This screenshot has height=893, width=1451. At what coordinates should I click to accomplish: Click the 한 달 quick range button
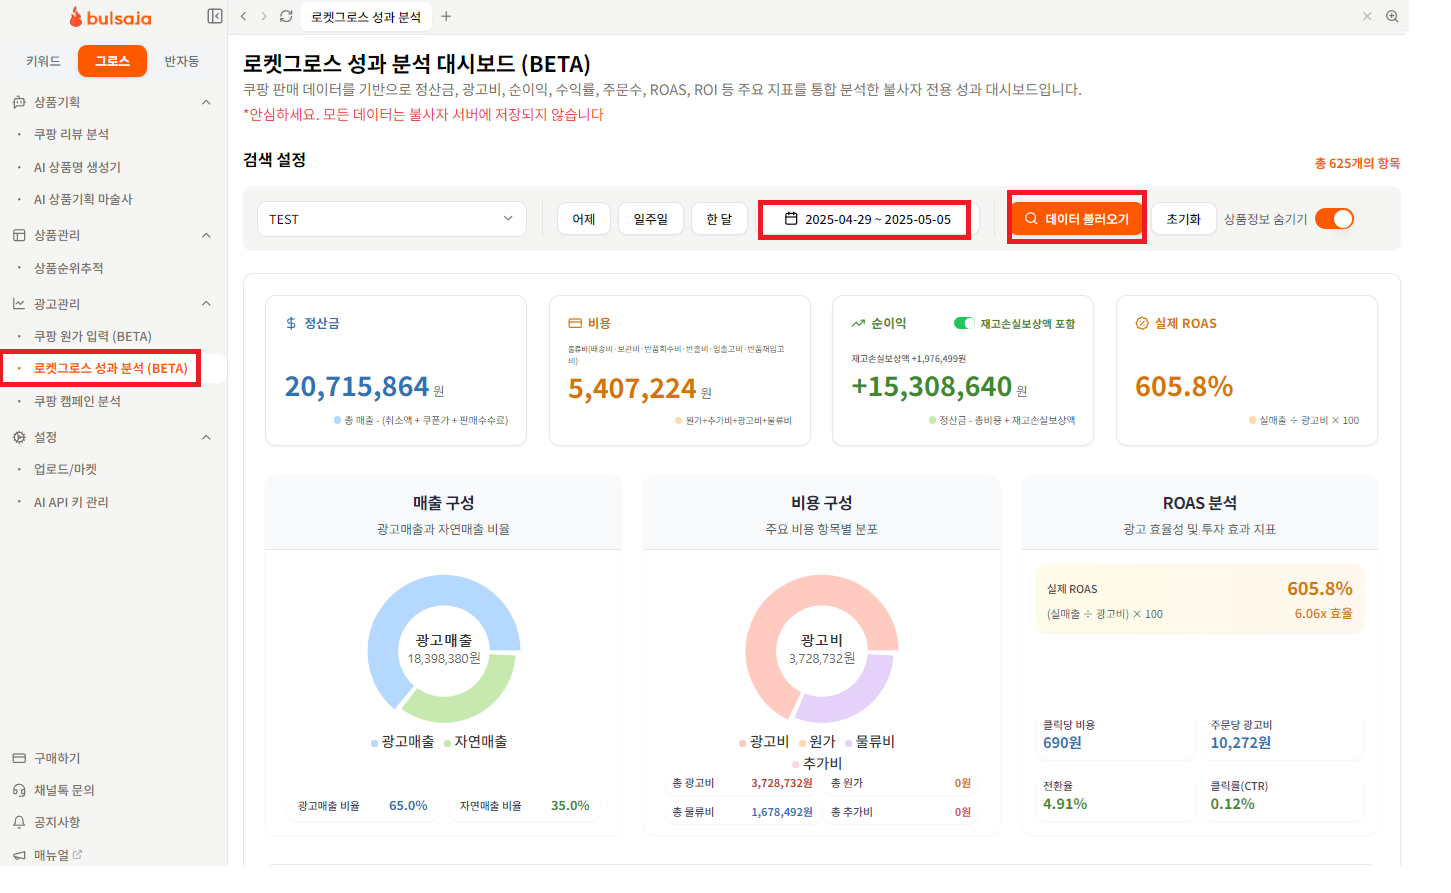pyautogui.click(x=719, y=219)
